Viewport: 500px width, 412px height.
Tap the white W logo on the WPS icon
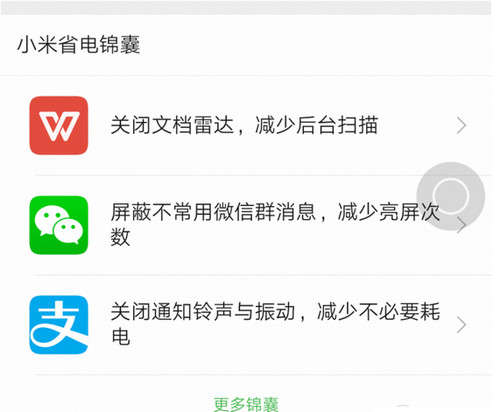59,126
